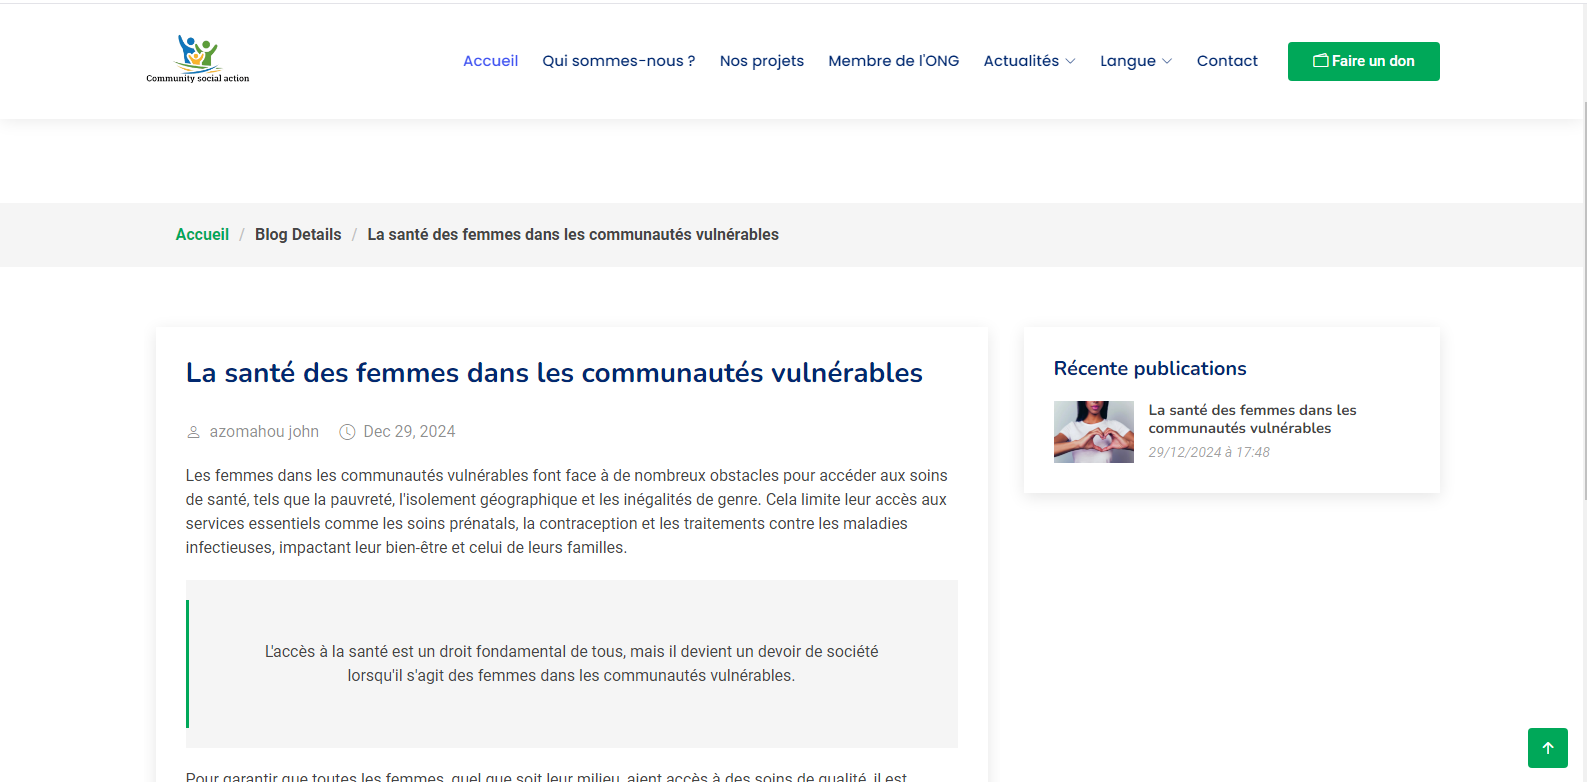The width and height of the screenshot is (1587, 782).
Task: Click the author person icon
Action: pyautogui.click(x=194, y=432)
